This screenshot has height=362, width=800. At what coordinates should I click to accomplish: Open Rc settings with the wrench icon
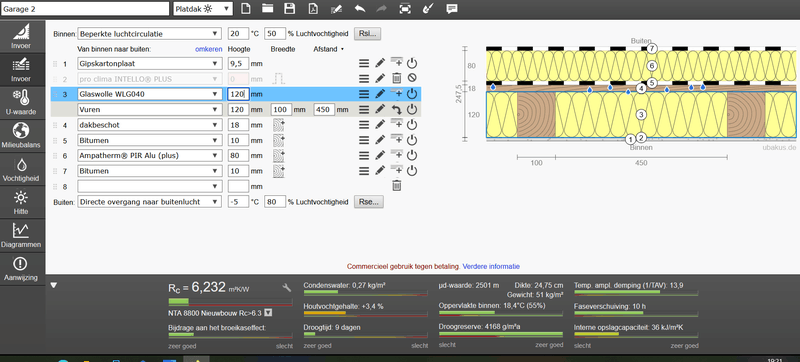[287, 288]
